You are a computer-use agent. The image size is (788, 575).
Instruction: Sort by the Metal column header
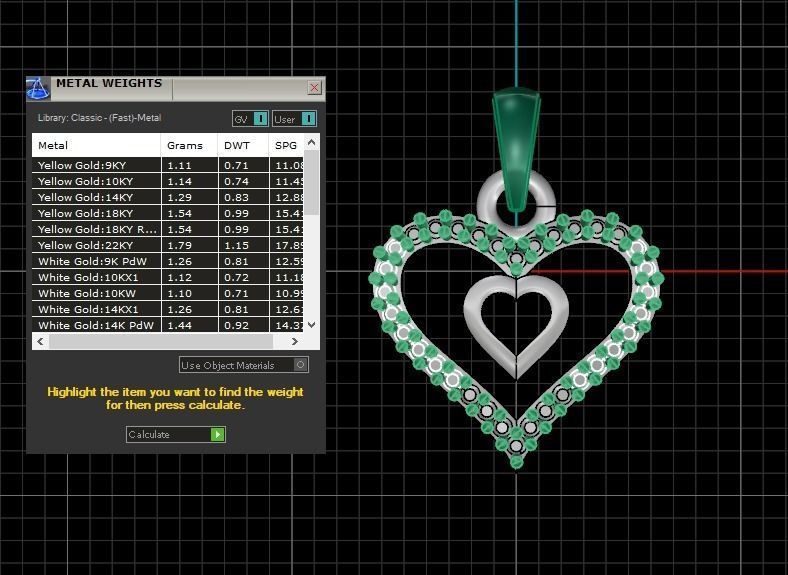click(96, 145)
